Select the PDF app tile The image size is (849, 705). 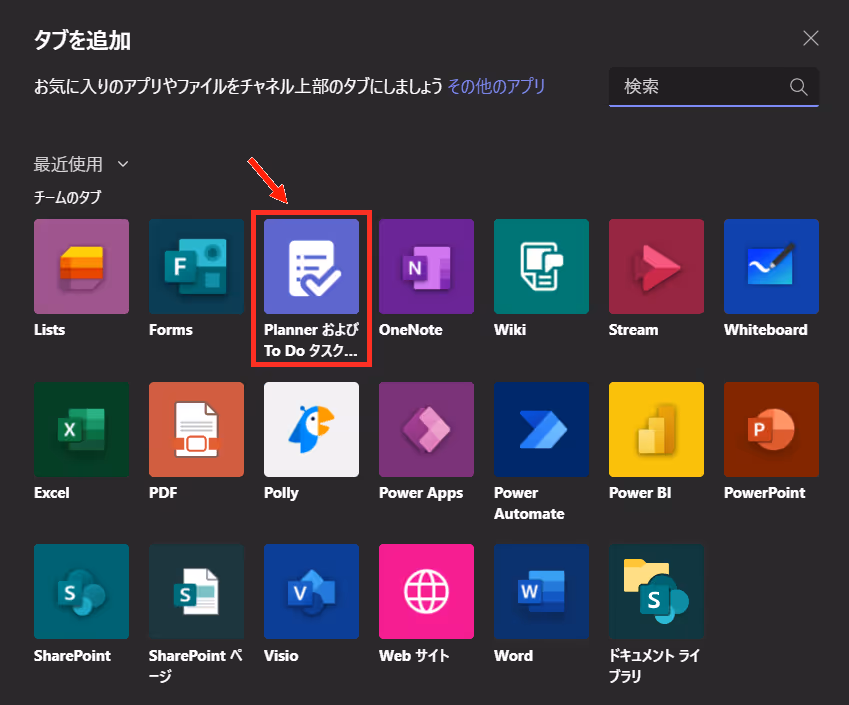pyautogui.click(x=197, y=429)
